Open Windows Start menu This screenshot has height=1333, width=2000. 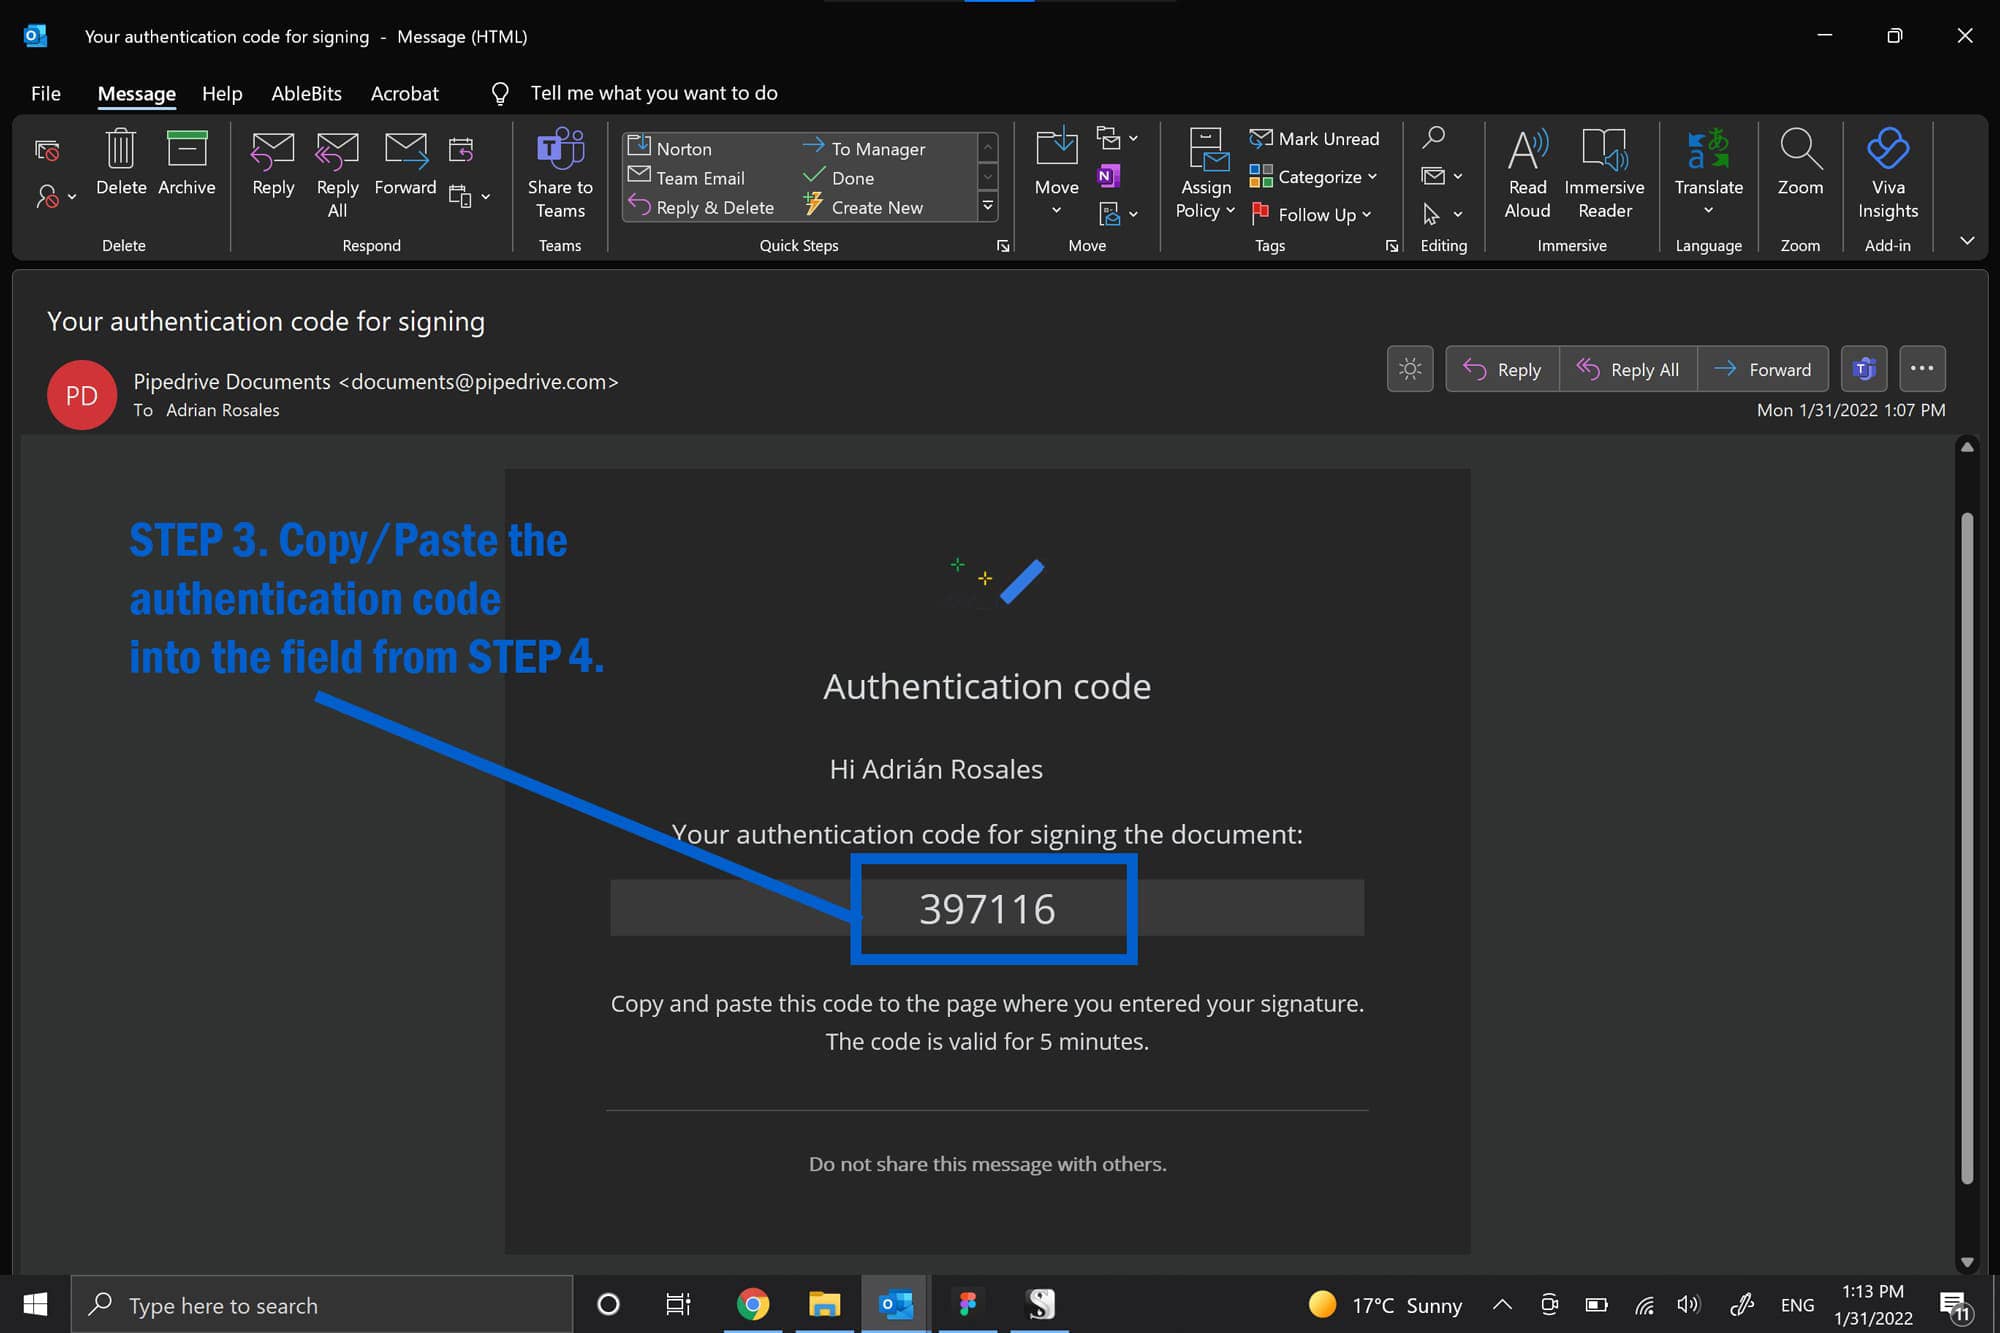point(35,1304)
